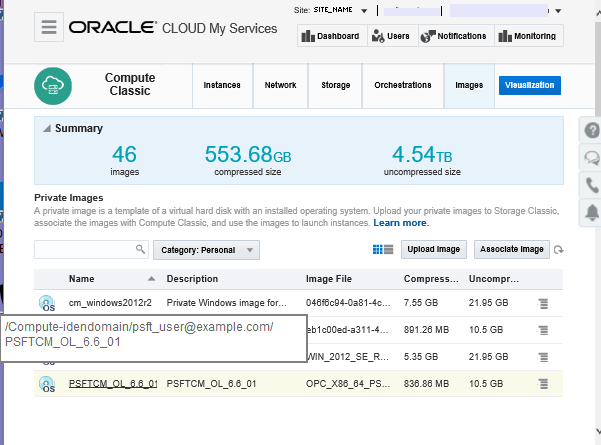Screen dimensions: 601x445
Task: Collapse the Summary section
Action: tap(45, 129)
